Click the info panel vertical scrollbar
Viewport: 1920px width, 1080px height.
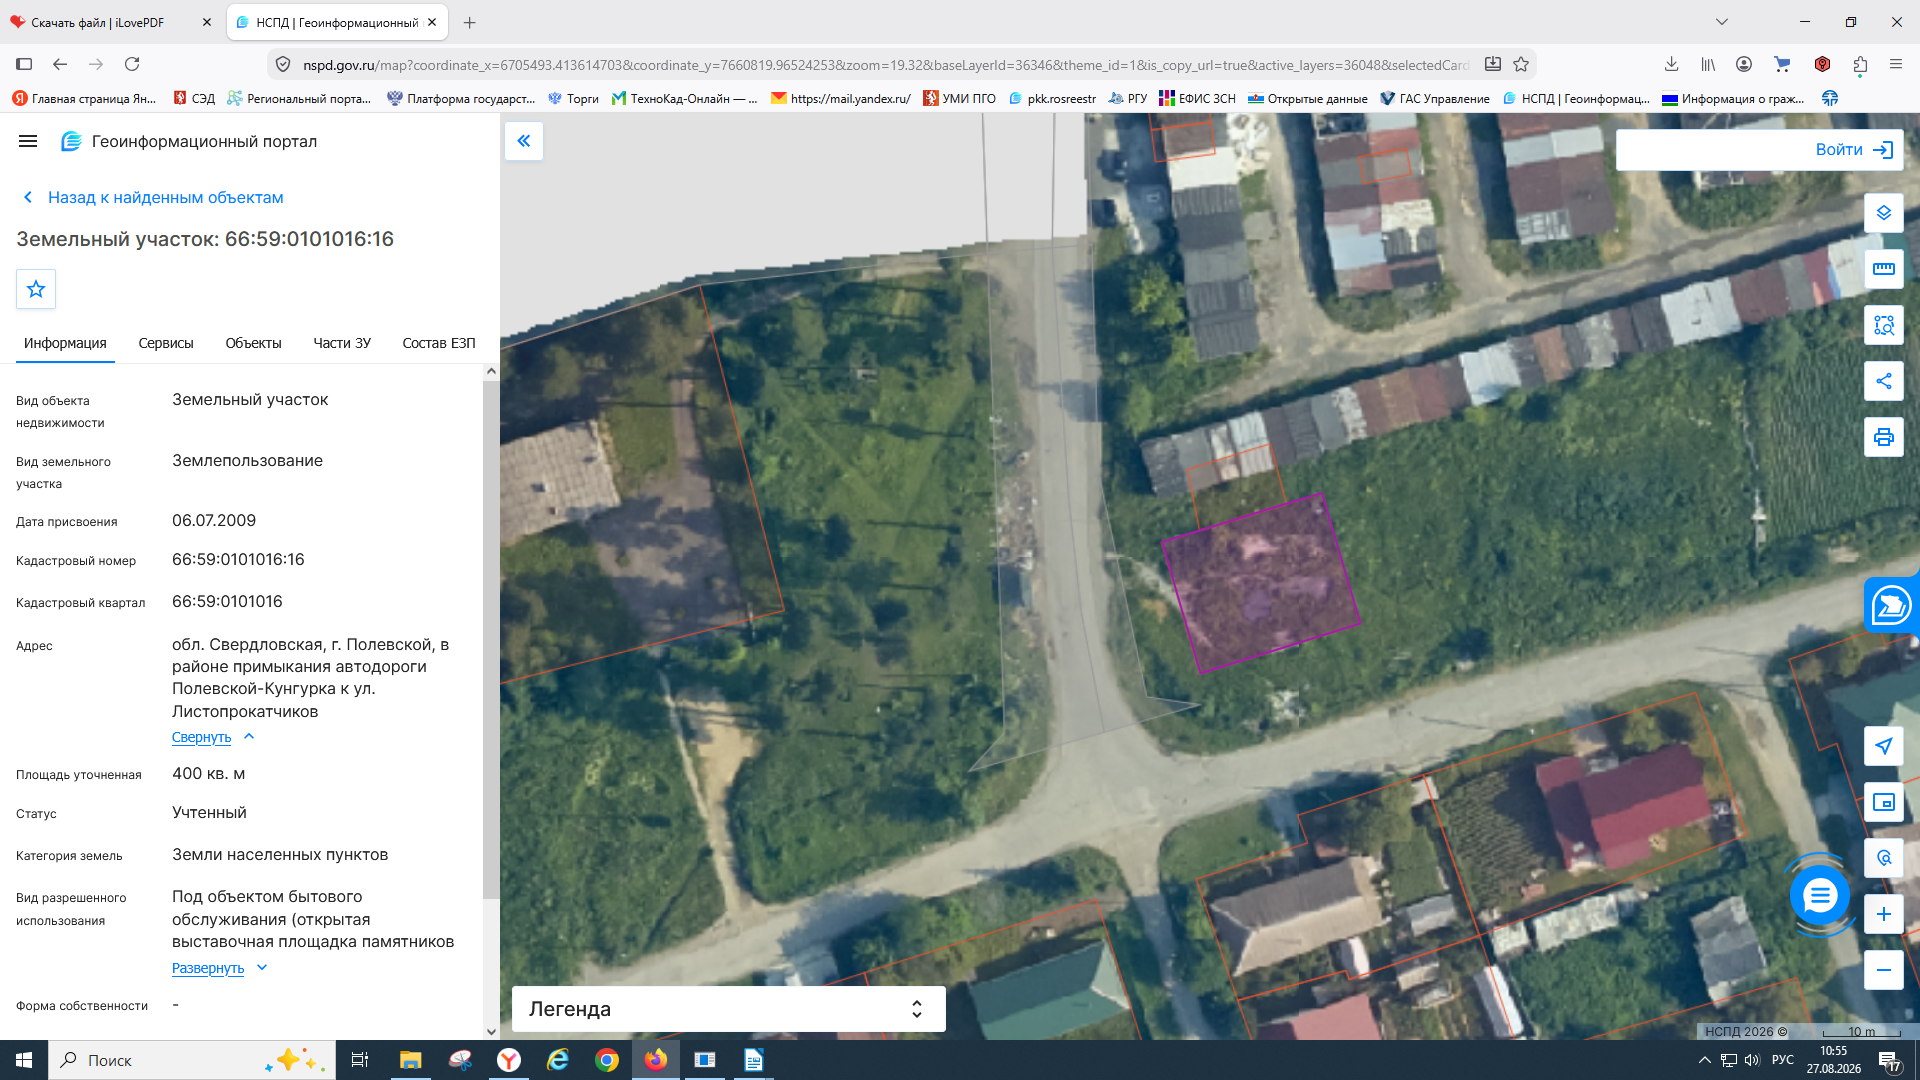coord(490,640)
